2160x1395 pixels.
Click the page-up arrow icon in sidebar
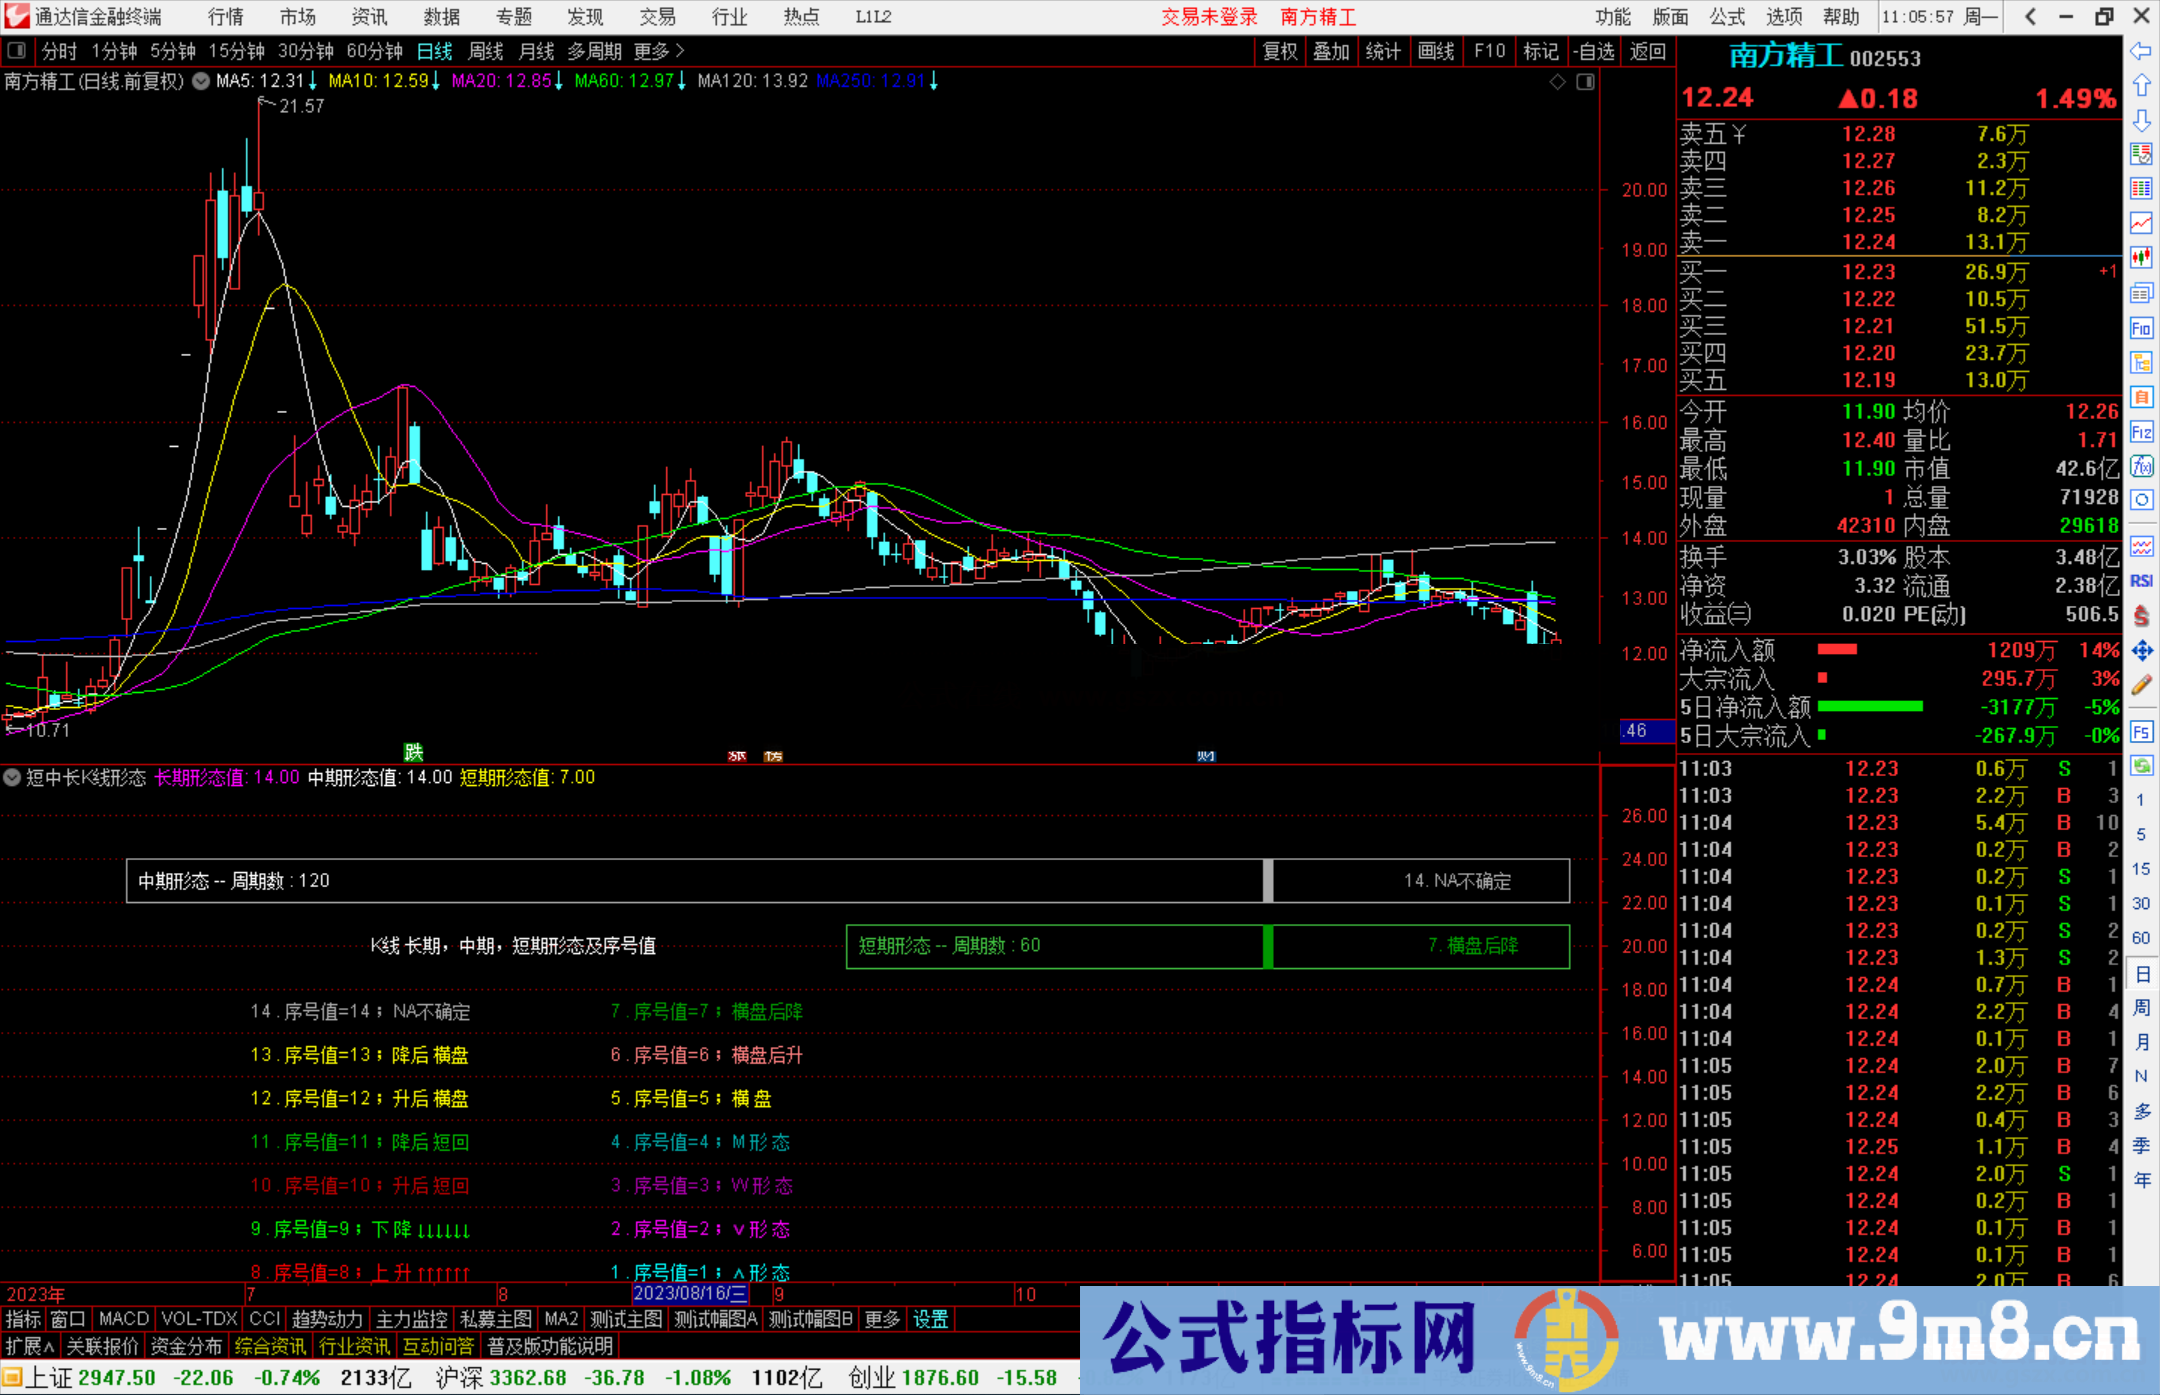pyautogui.click(x=2141, y=85)
